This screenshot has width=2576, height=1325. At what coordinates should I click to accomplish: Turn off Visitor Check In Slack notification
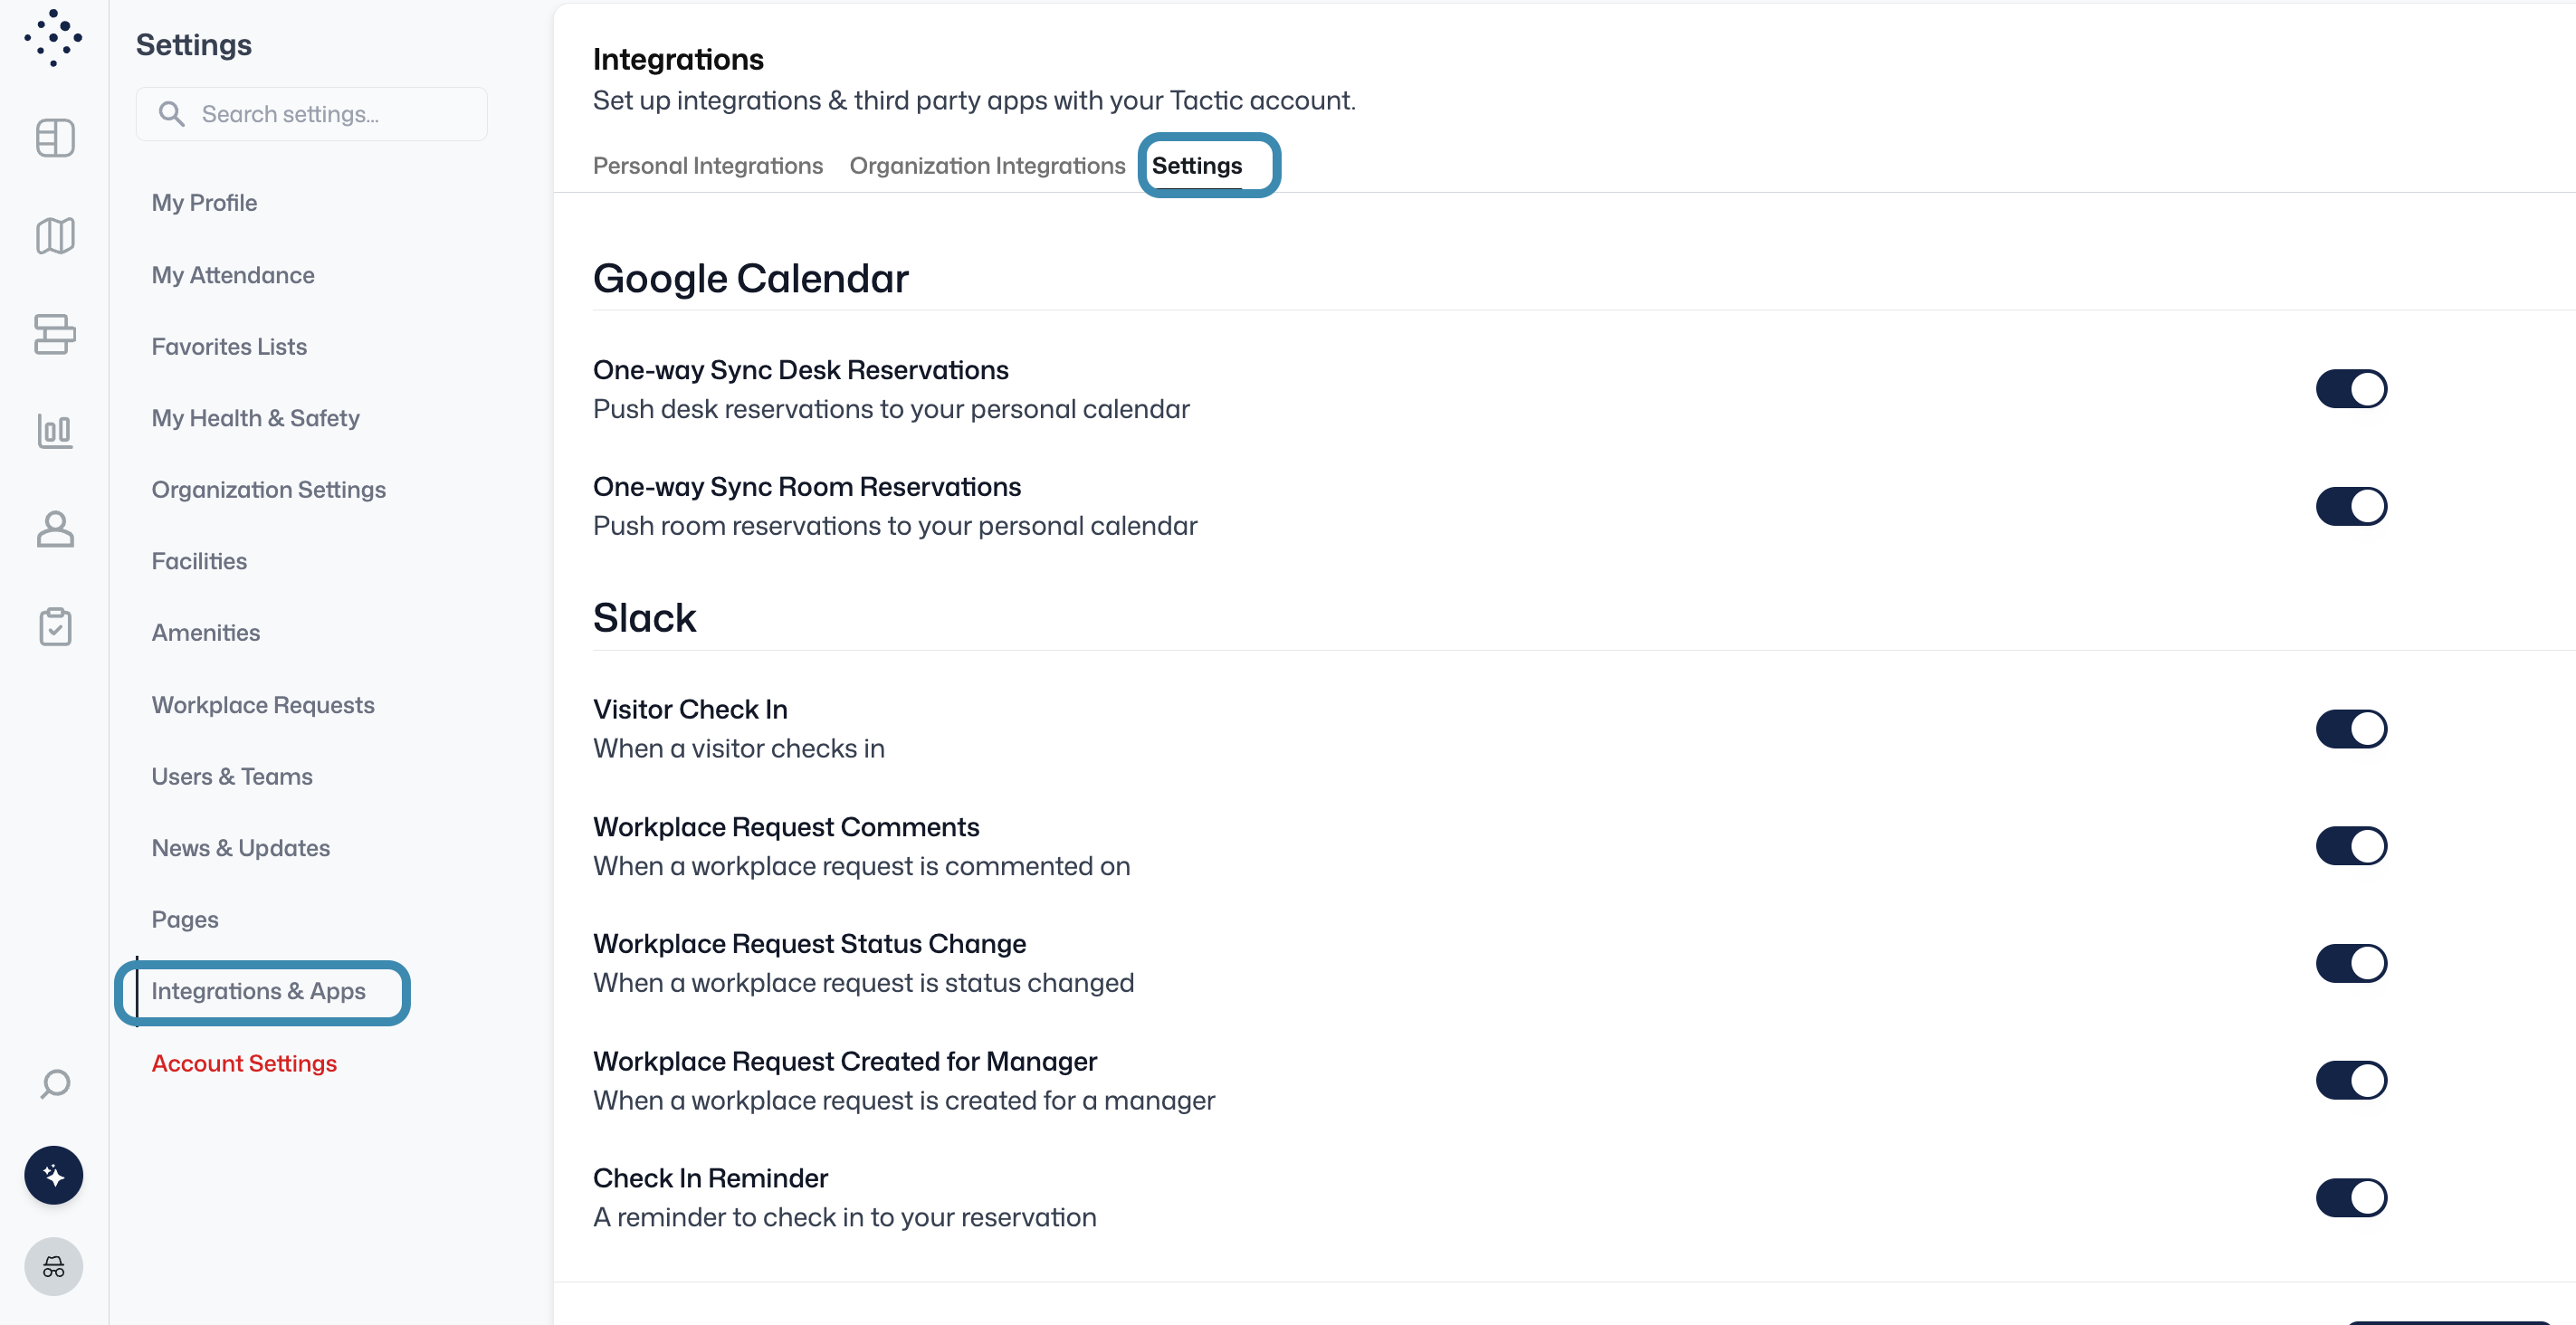coord(2350,729)
